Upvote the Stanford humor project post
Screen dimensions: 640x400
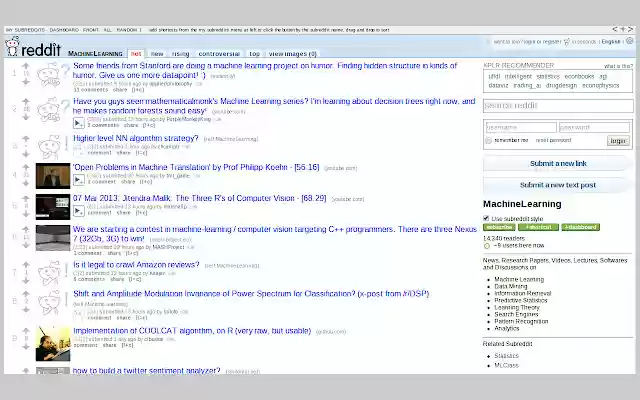[26, 65]
